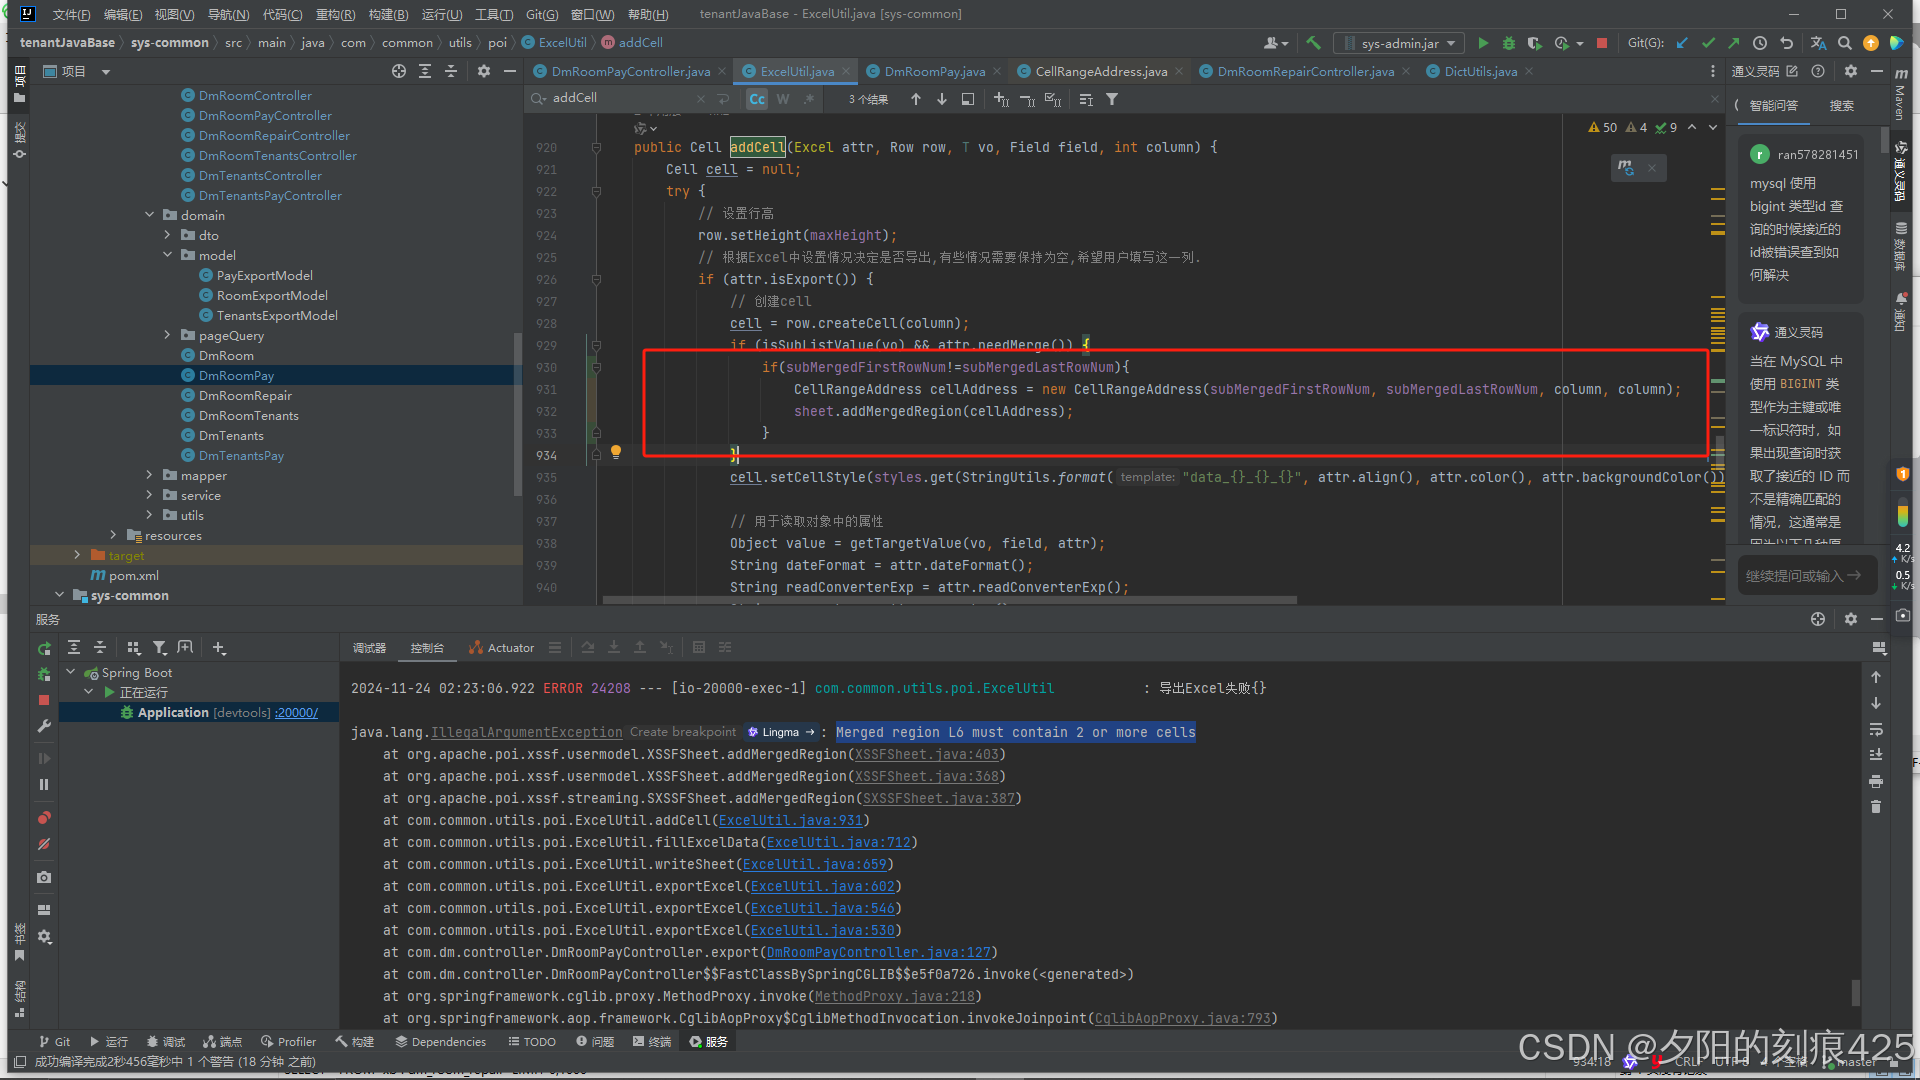Open Git history clock icon
The image size is (1920, 1080).
click(x=1760, y=43)
